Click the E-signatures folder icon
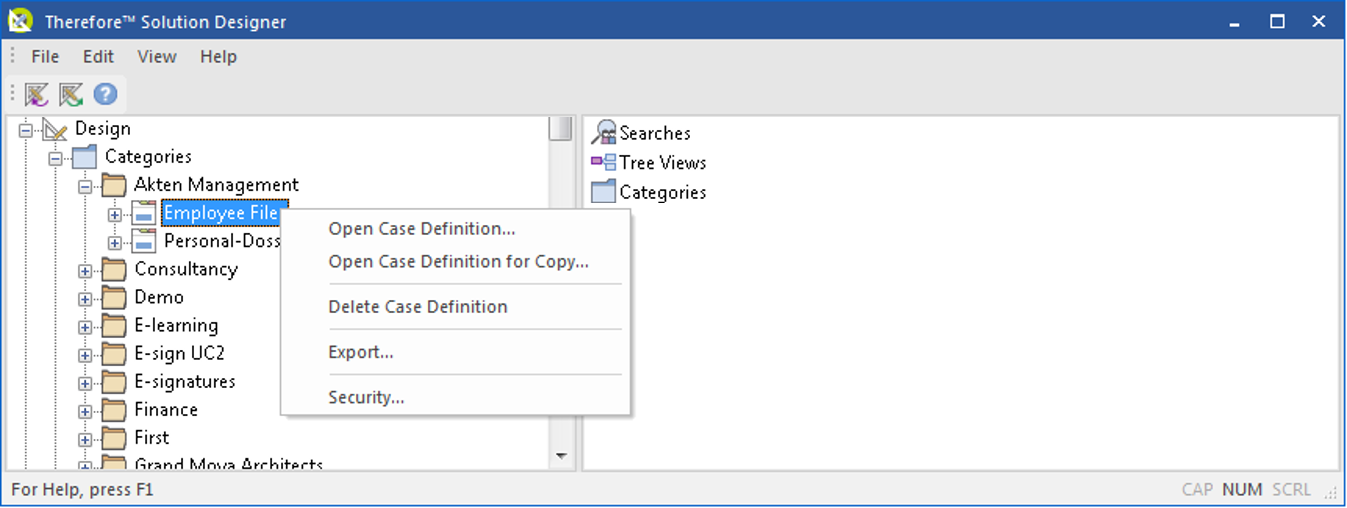 coord(114,381)
